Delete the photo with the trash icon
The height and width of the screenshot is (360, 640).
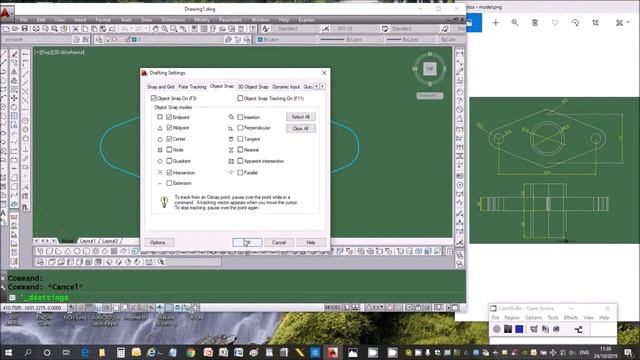(535, 23)
